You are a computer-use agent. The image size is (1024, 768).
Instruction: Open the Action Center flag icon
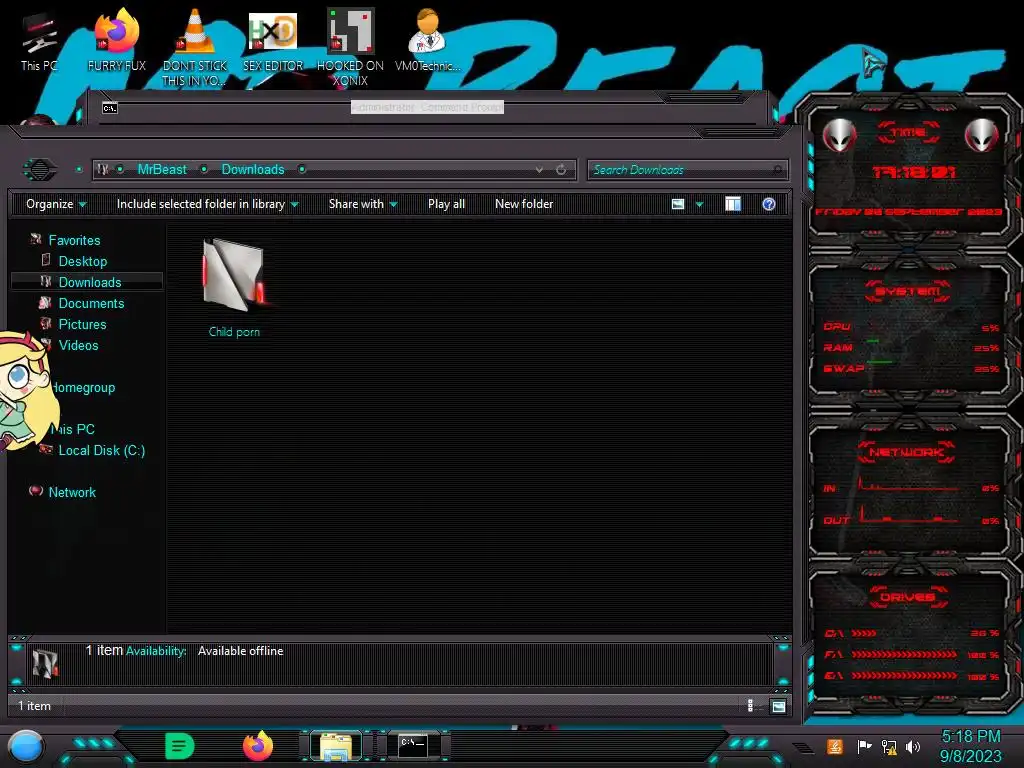[864, 746]
